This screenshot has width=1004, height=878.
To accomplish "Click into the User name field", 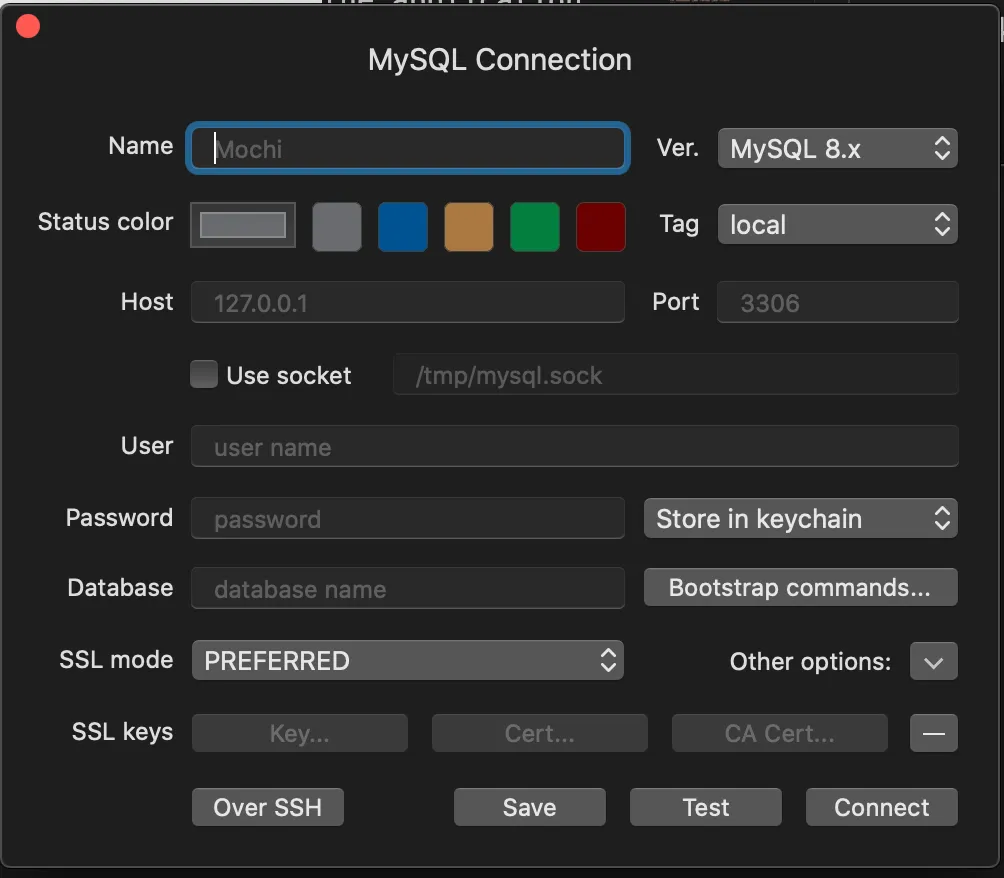I will pyautogui.click(x=574, y=447).
